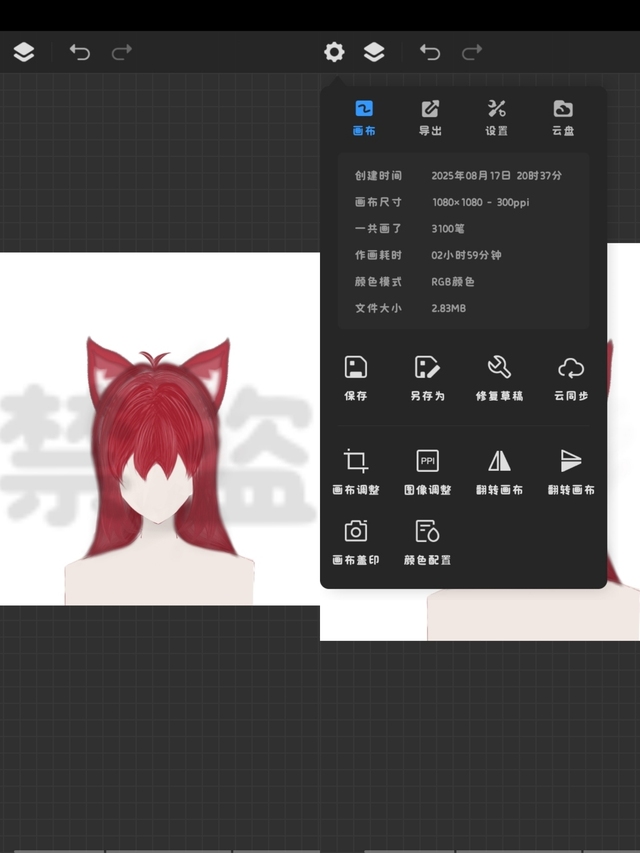Image resolution: width=640 pixels, height=853 pixels.
Task: Flip canvas vertically with stacked triangles icon
Action: tap(571, 472)
